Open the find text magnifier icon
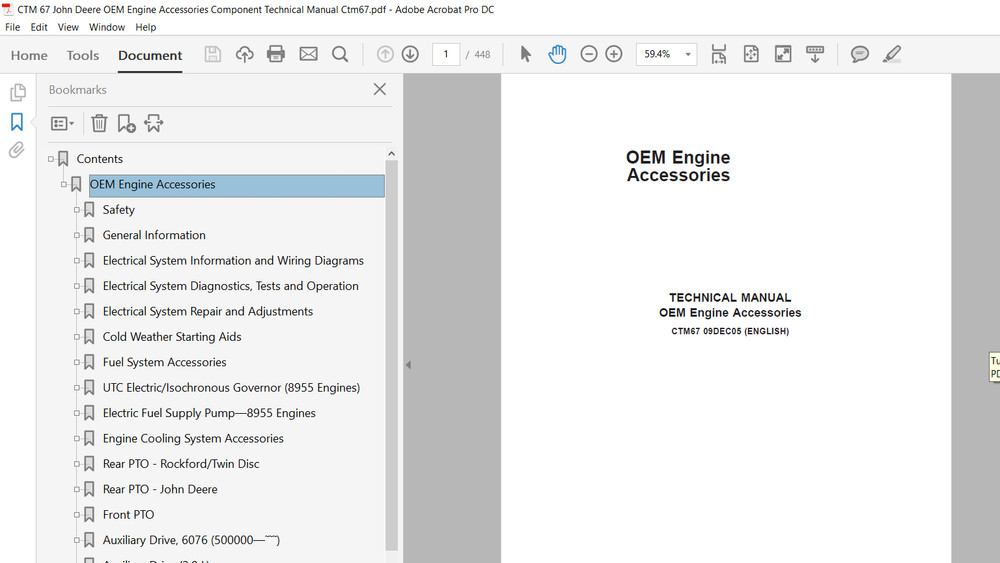The width and height of the screenshot is (1000, 563). [x=340, y=54]
